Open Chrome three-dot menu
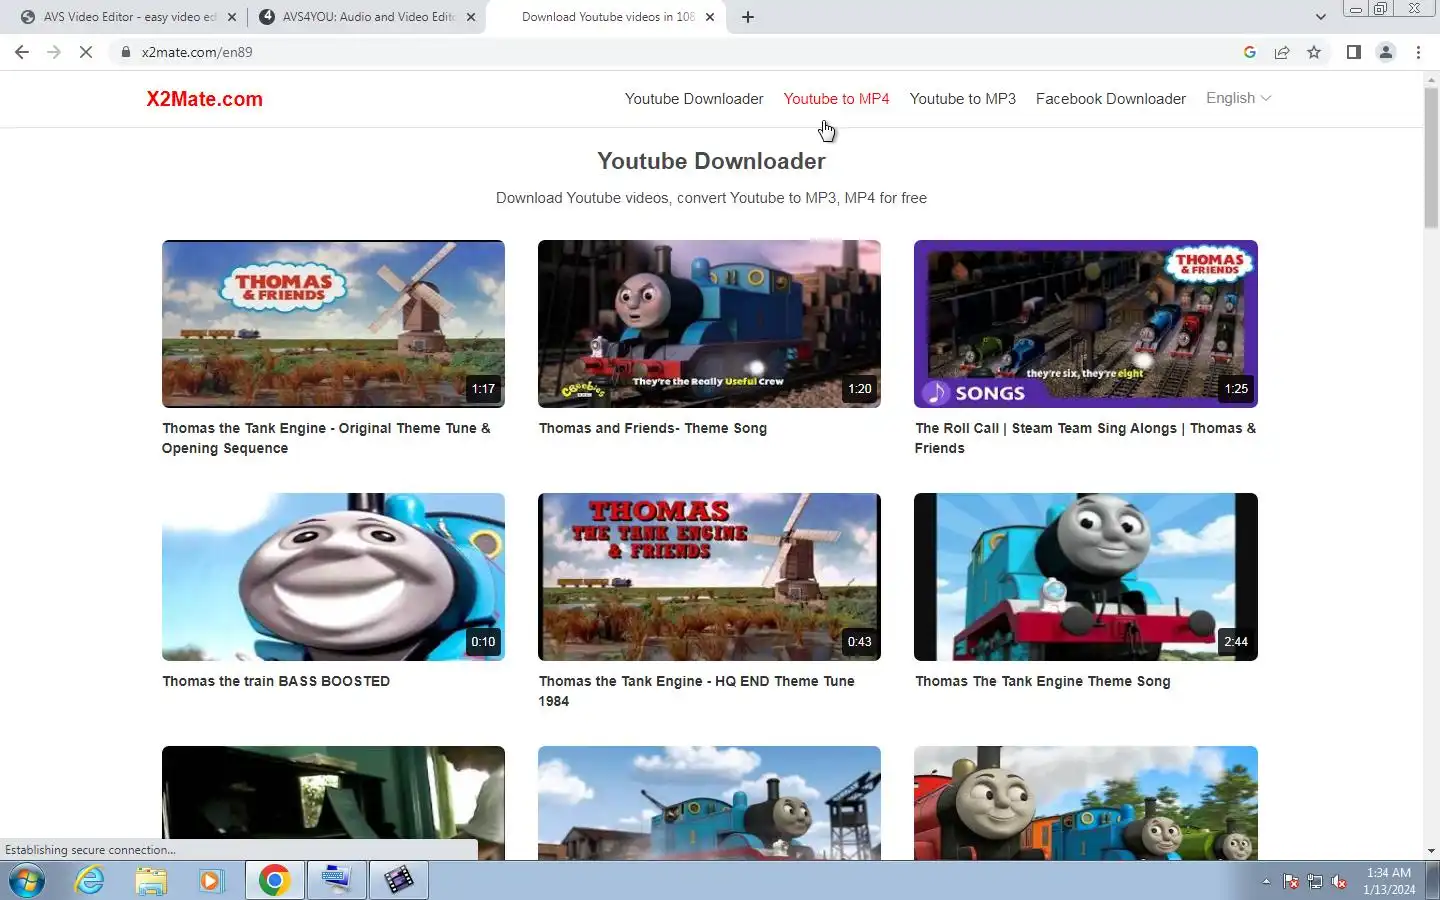The width and height of the screenshot is (1440, 900). (x=1418, y=52)
